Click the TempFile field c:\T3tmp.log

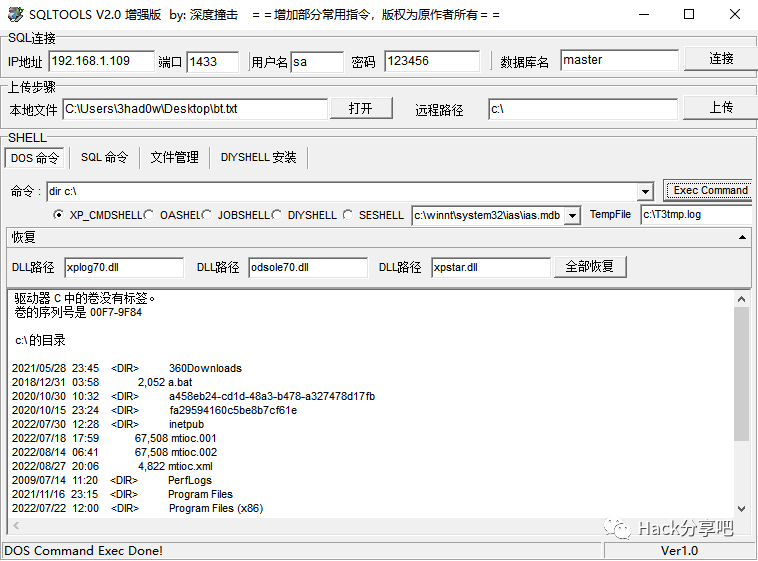(x=697, y=214)
